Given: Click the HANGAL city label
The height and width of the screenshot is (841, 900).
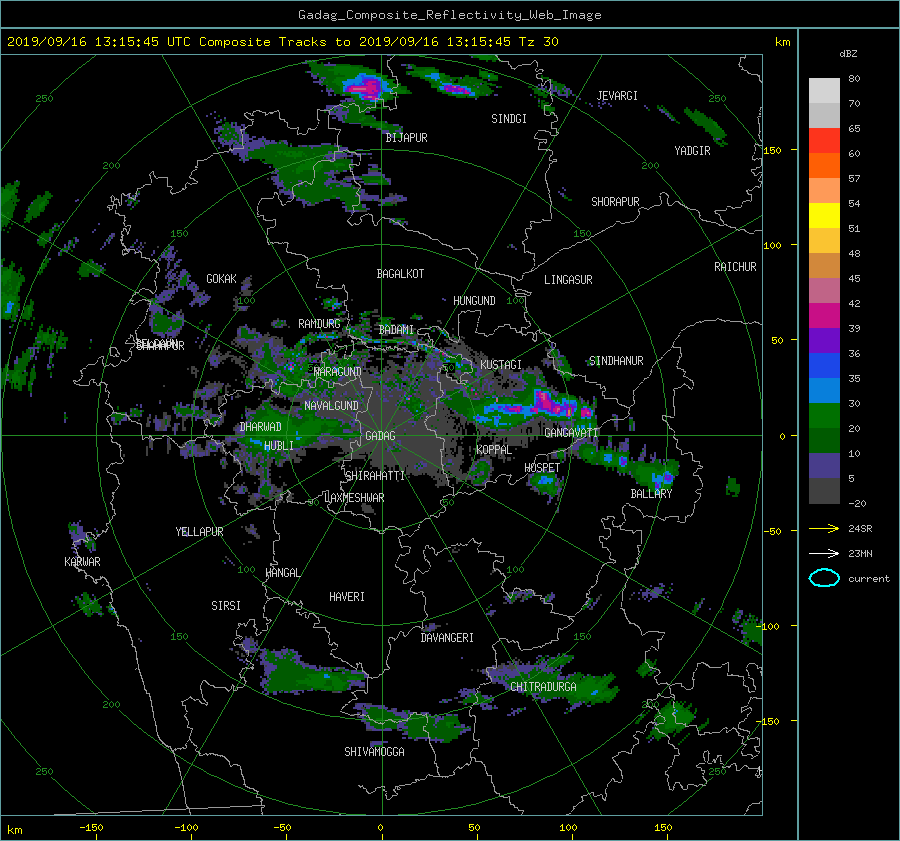Looking at the screenshot, I should click(x=283, y=573).
